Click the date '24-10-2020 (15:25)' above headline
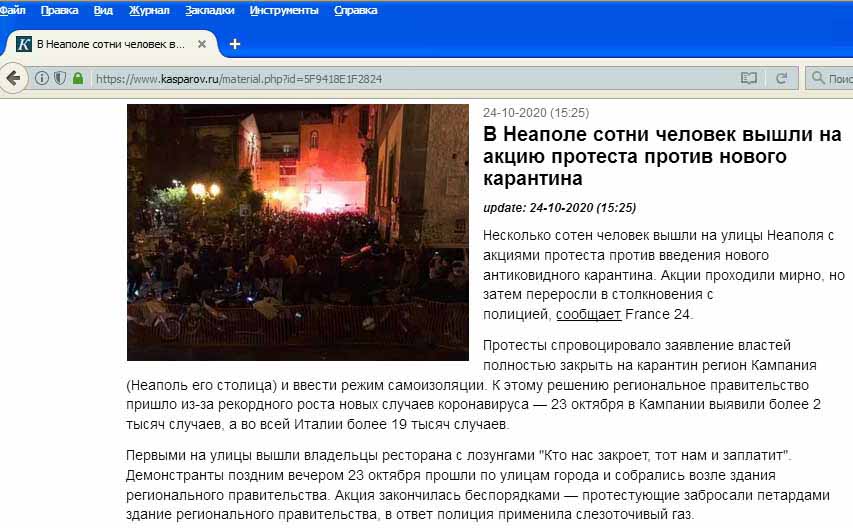 coord(536,113)
